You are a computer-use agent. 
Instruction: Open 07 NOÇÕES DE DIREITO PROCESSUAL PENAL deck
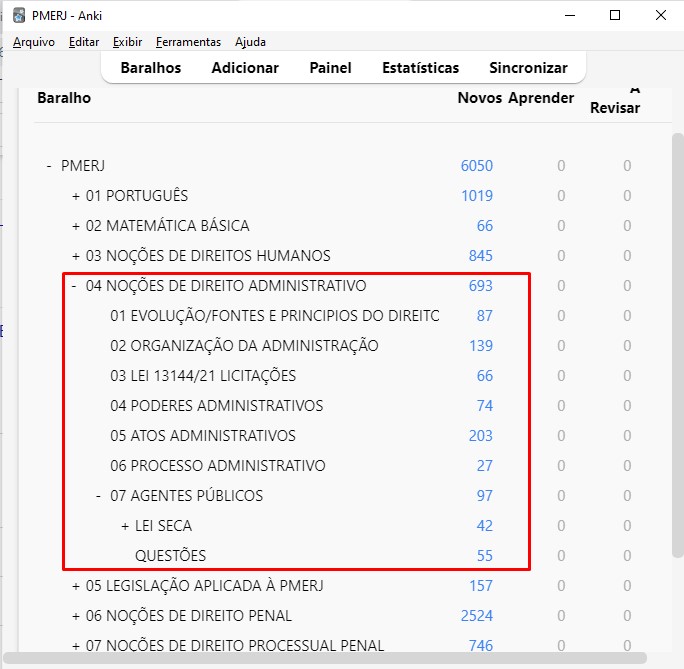pyautogui.click(x=235, y=645)
